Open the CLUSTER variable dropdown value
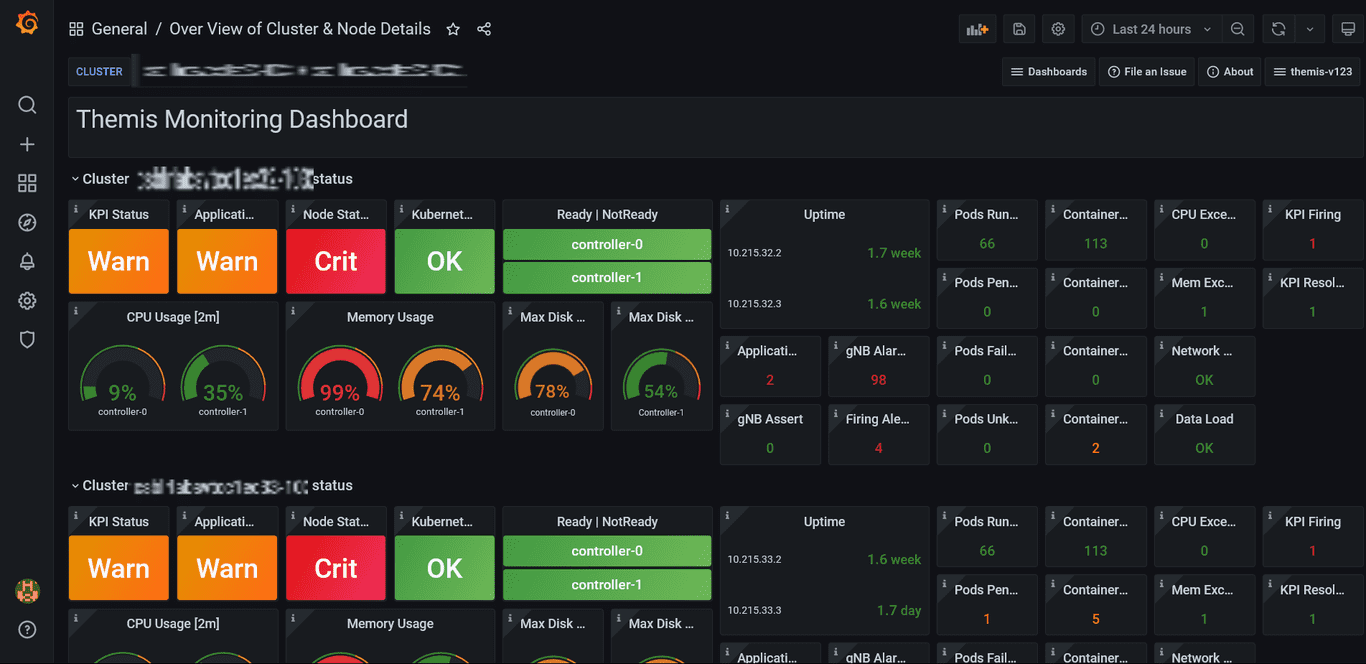1366x664 pixels. [x=300, y=71]
